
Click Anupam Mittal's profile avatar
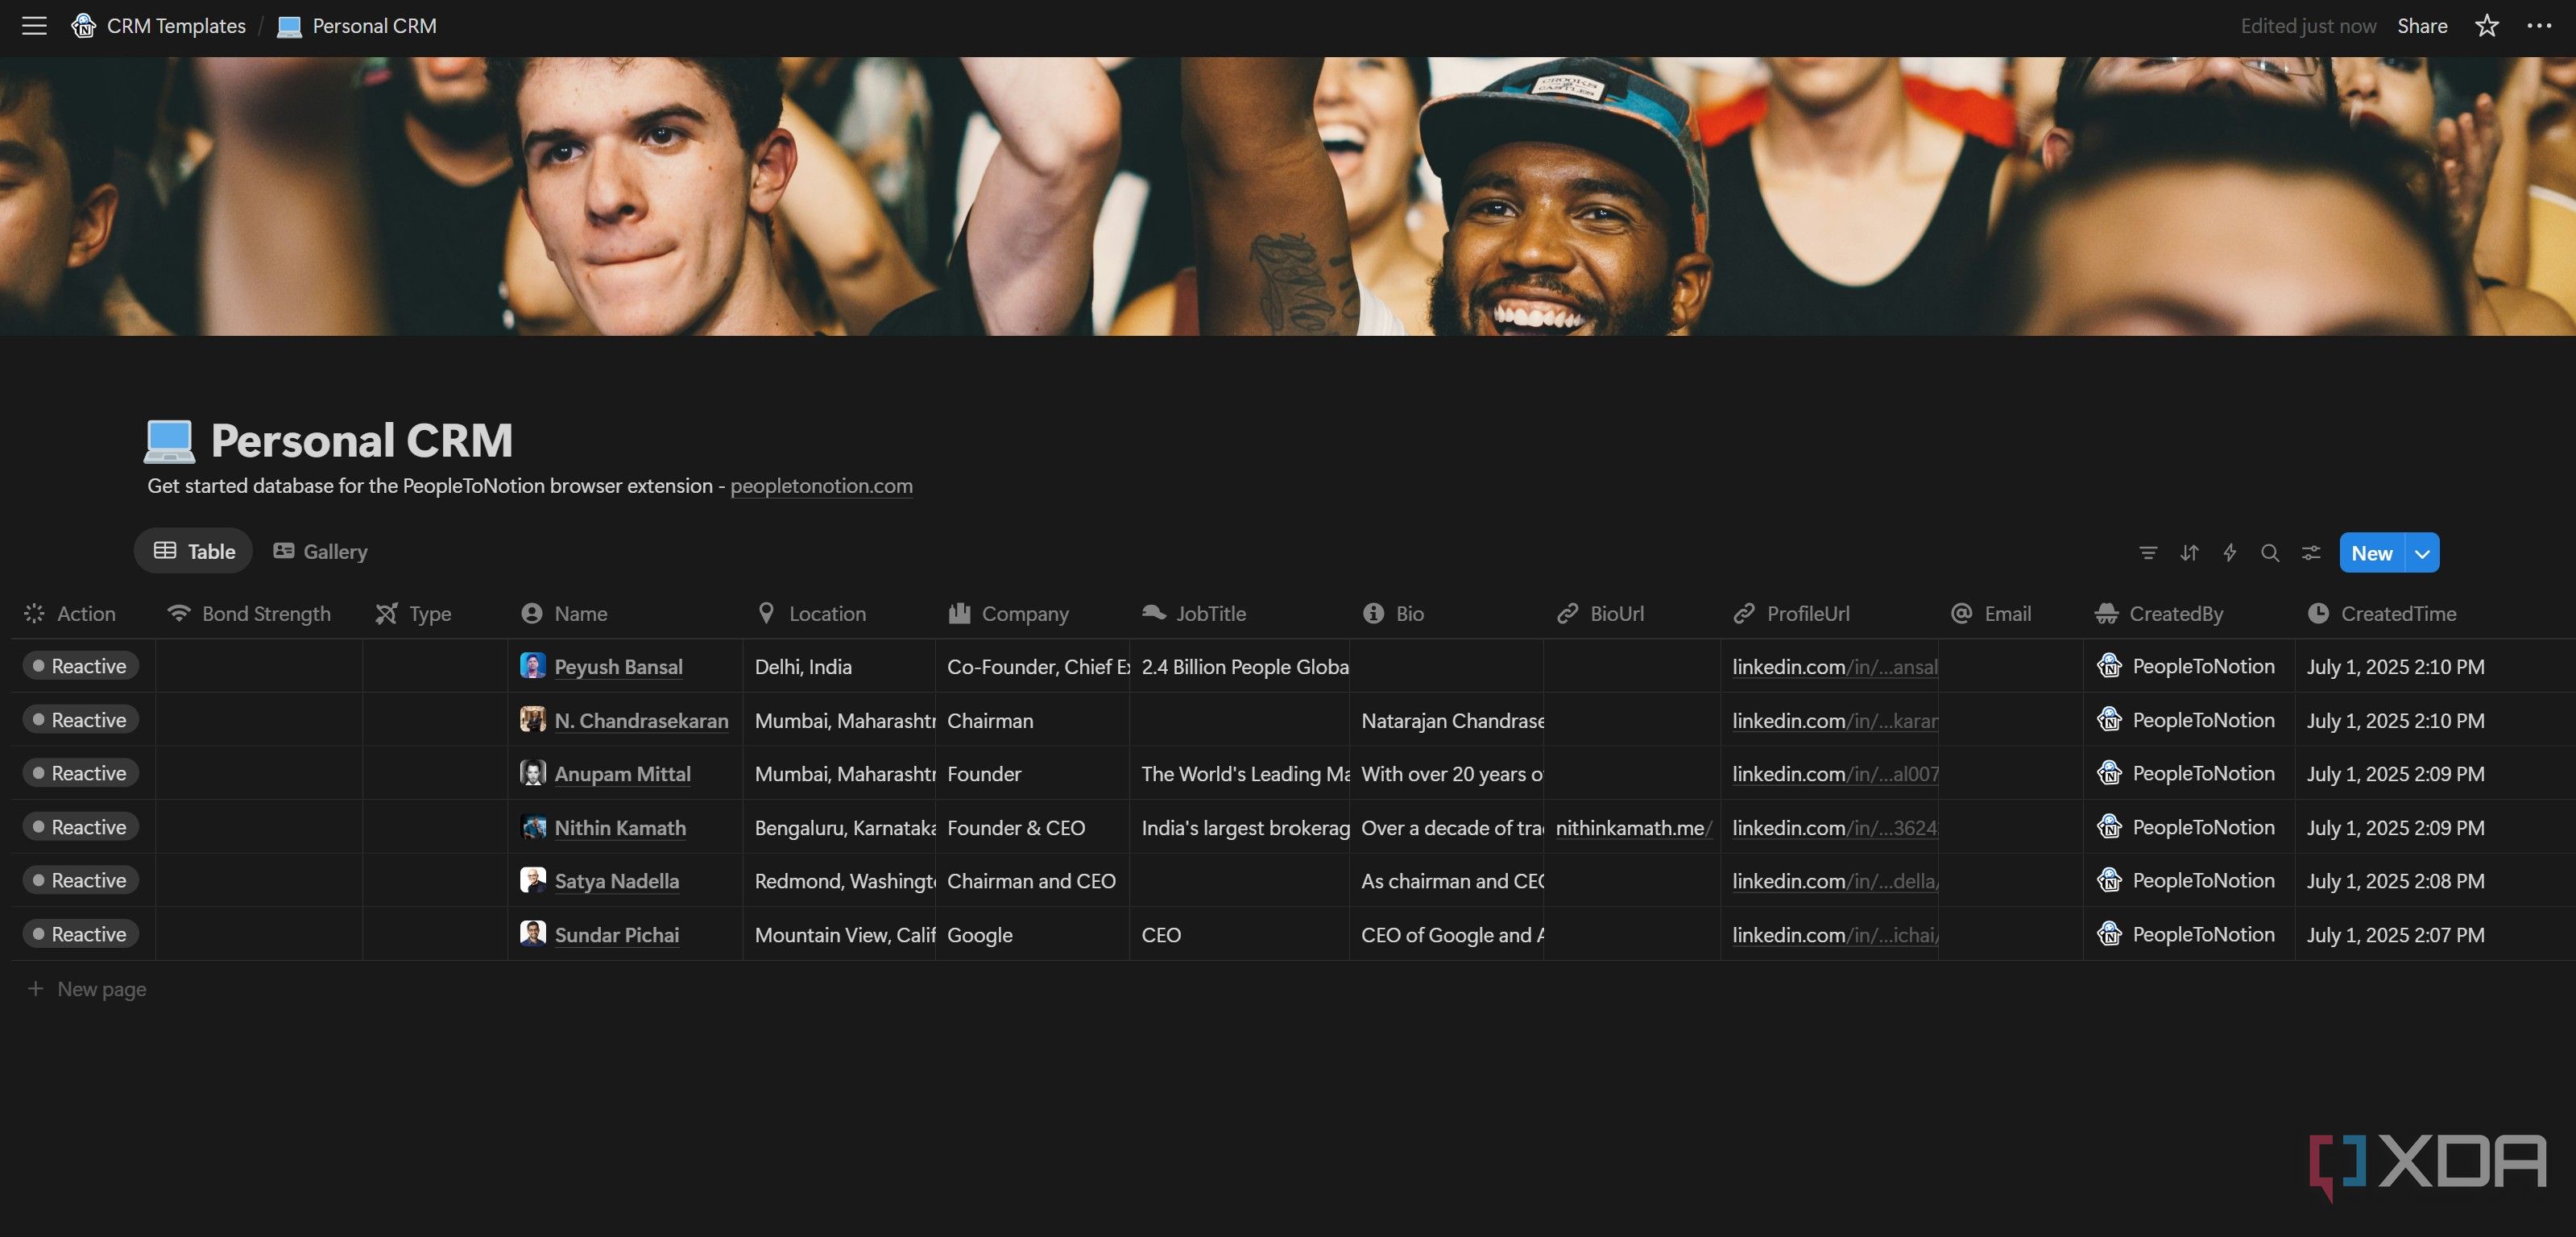click(533, 773)
